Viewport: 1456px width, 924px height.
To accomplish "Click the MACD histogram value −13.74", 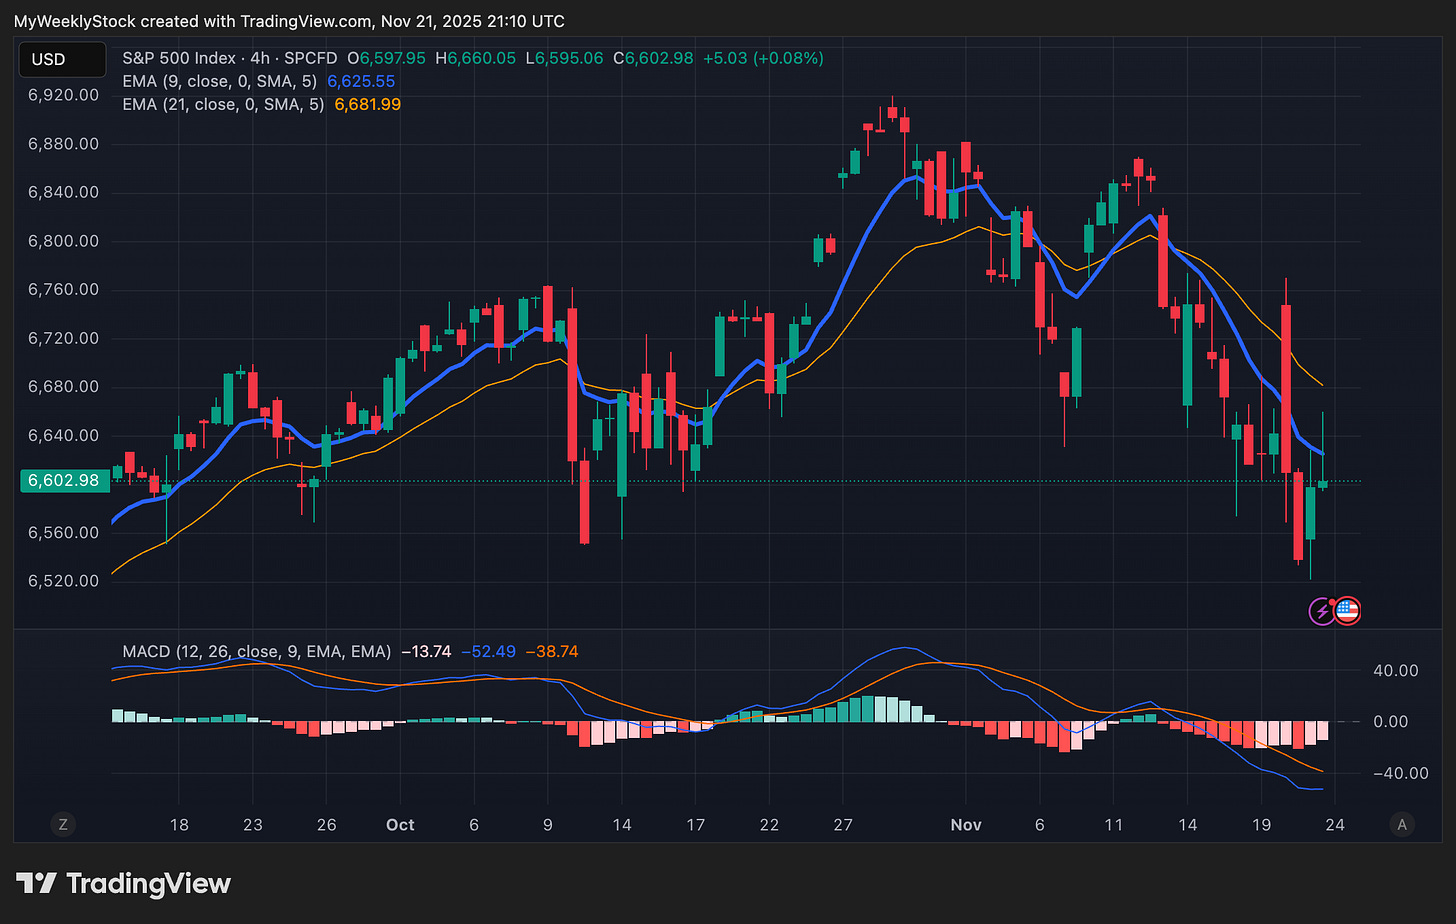I will point(426,651).
